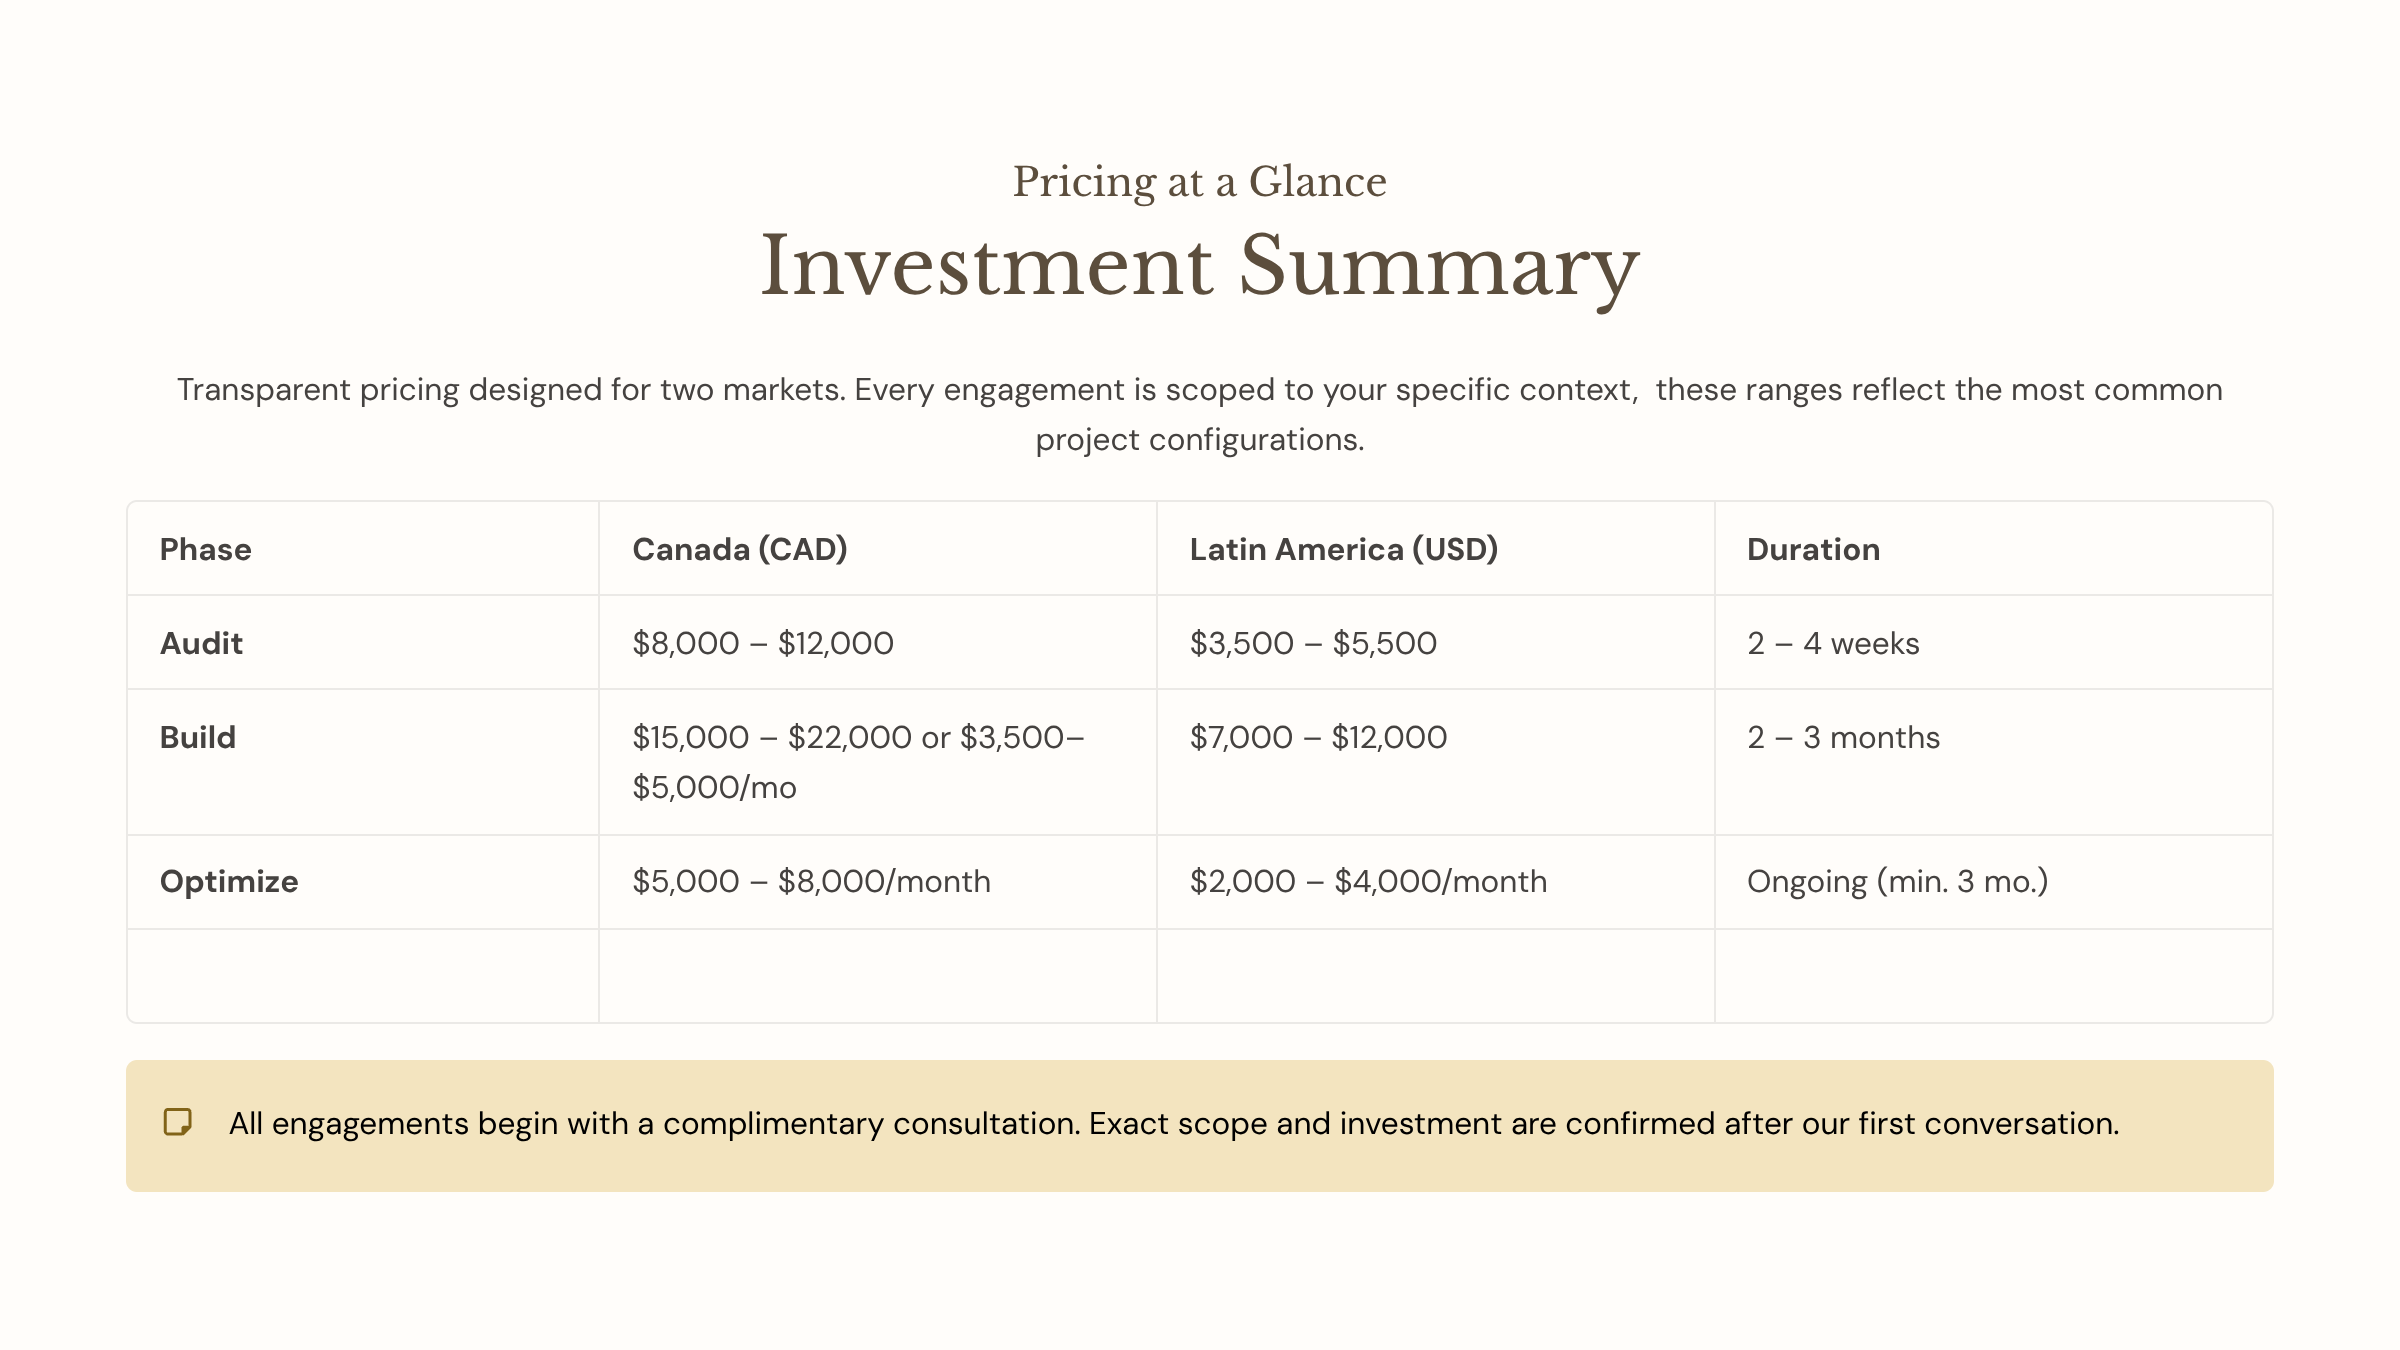The image size is (2400, 1350).
Task: Click the "Ongoing (min. 3 mo.)" cell
Action: coord(1897,881)
